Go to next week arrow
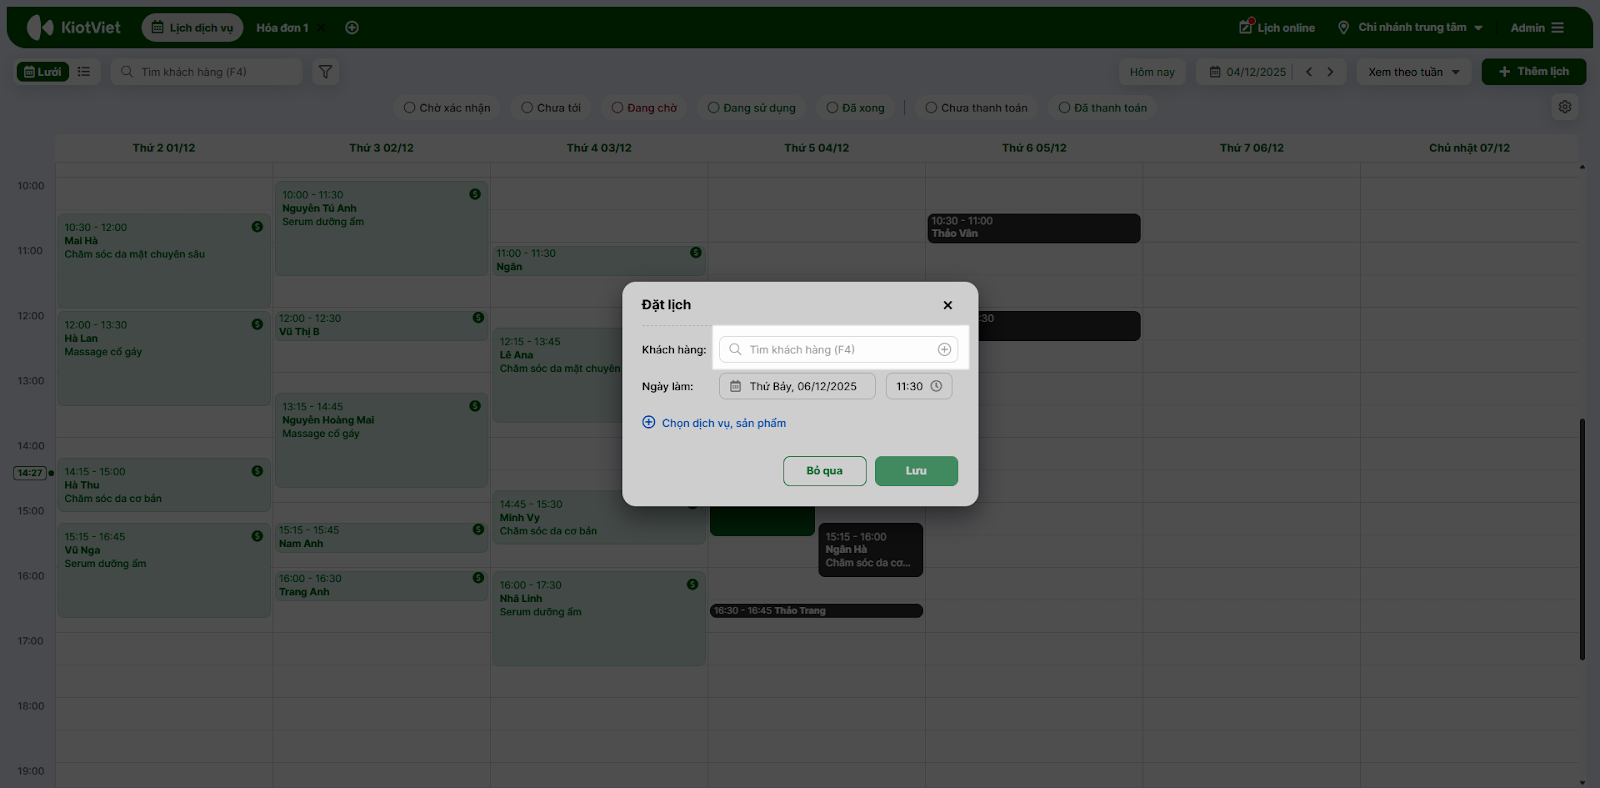The width and height of the screenshot is (1600, 788). pos(1330,72)
